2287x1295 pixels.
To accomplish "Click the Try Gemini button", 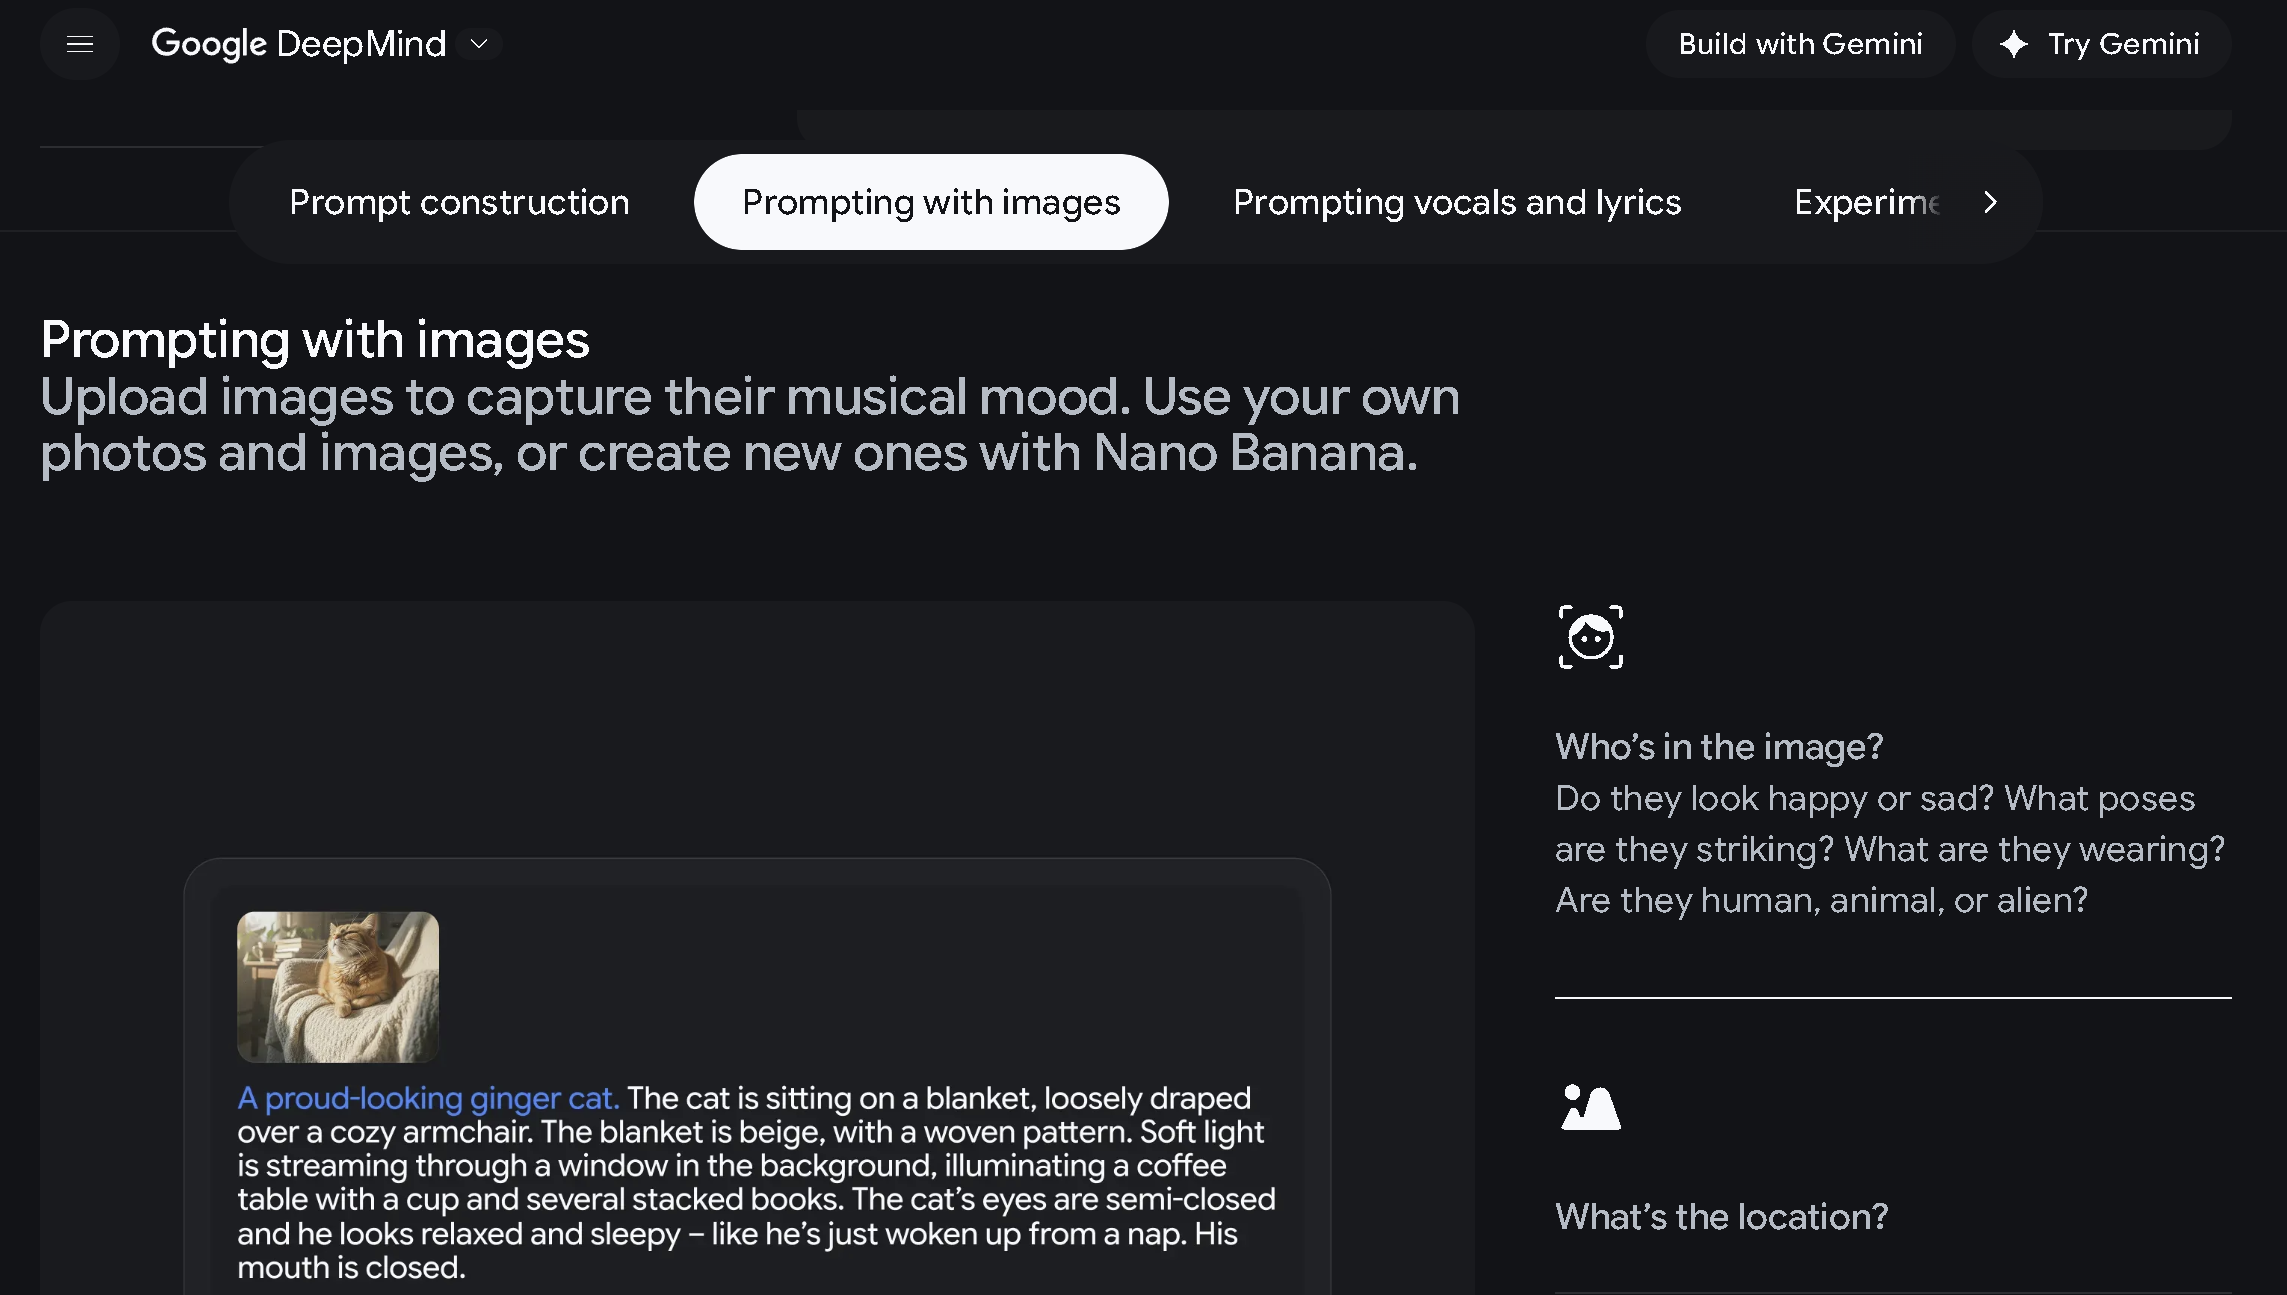I will tap(2101, 44).
